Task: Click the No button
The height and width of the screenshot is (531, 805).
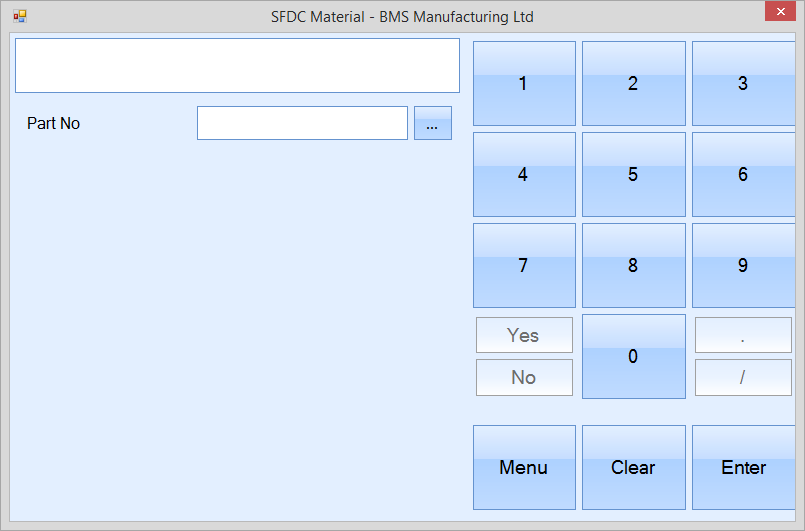Action: pyautogui.click(x=524, y=377)
